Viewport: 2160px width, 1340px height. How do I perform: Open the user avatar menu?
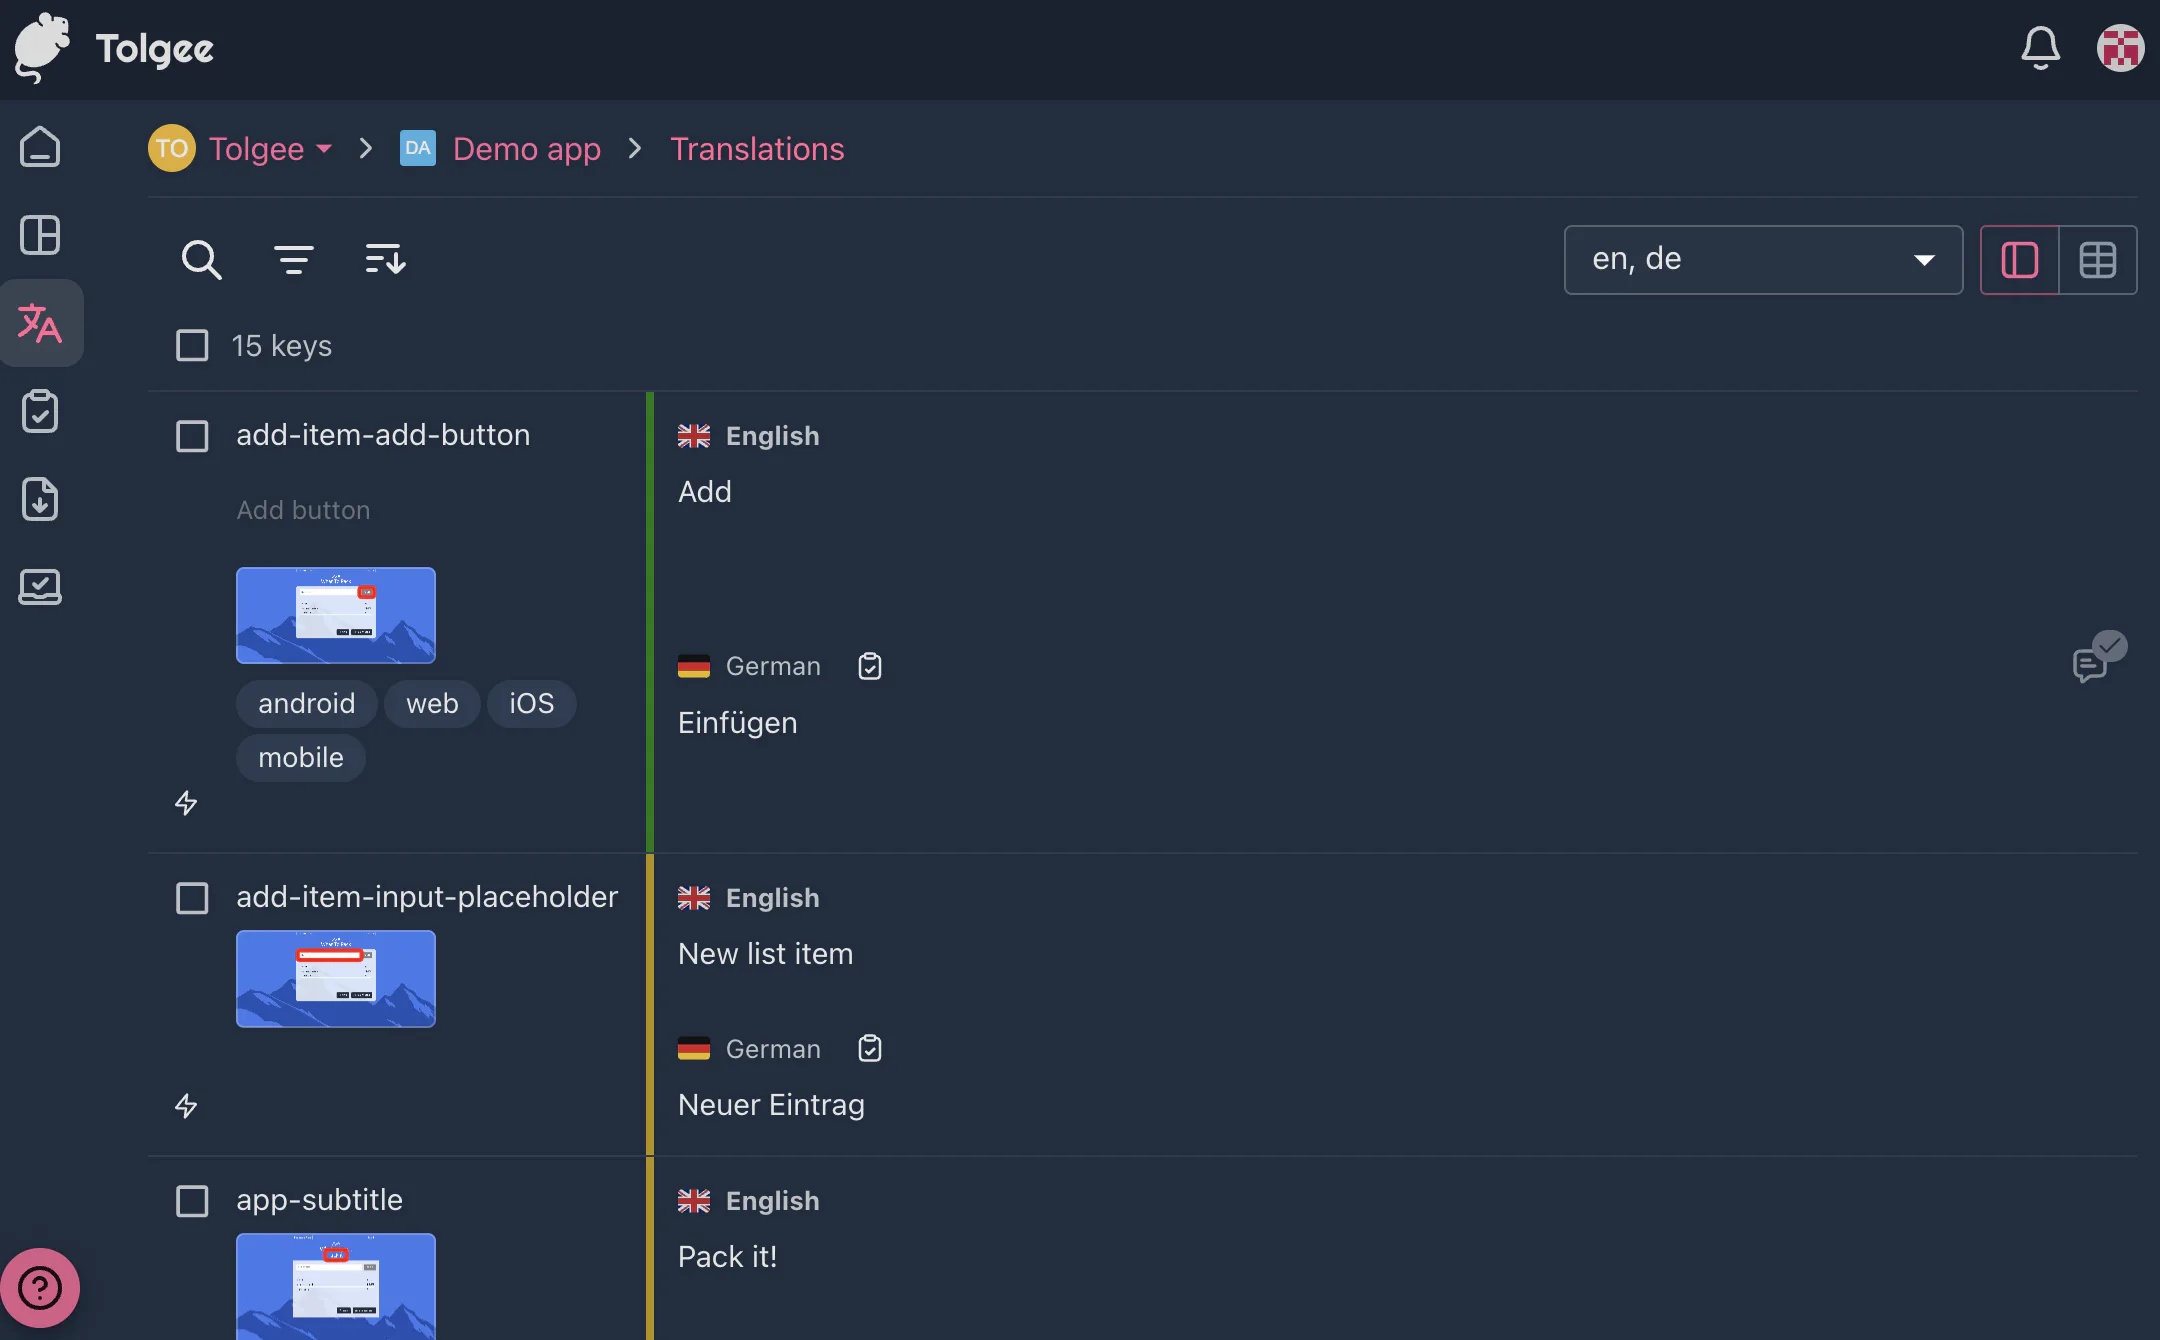(x=2120, y=48)
